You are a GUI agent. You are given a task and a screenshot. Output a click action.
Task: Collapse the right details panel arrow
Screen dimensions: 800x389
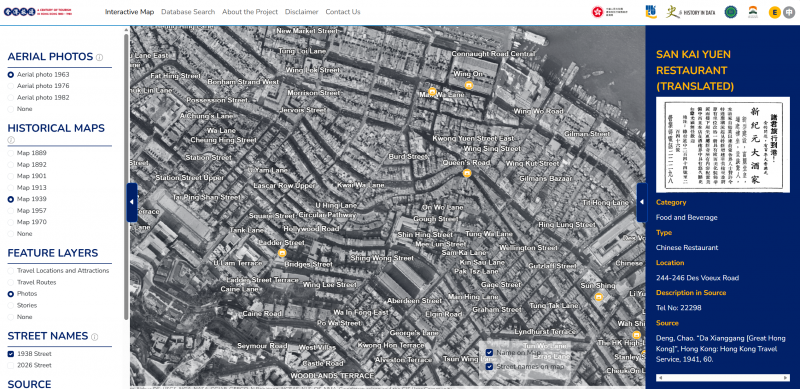click(x=642, y=202)
